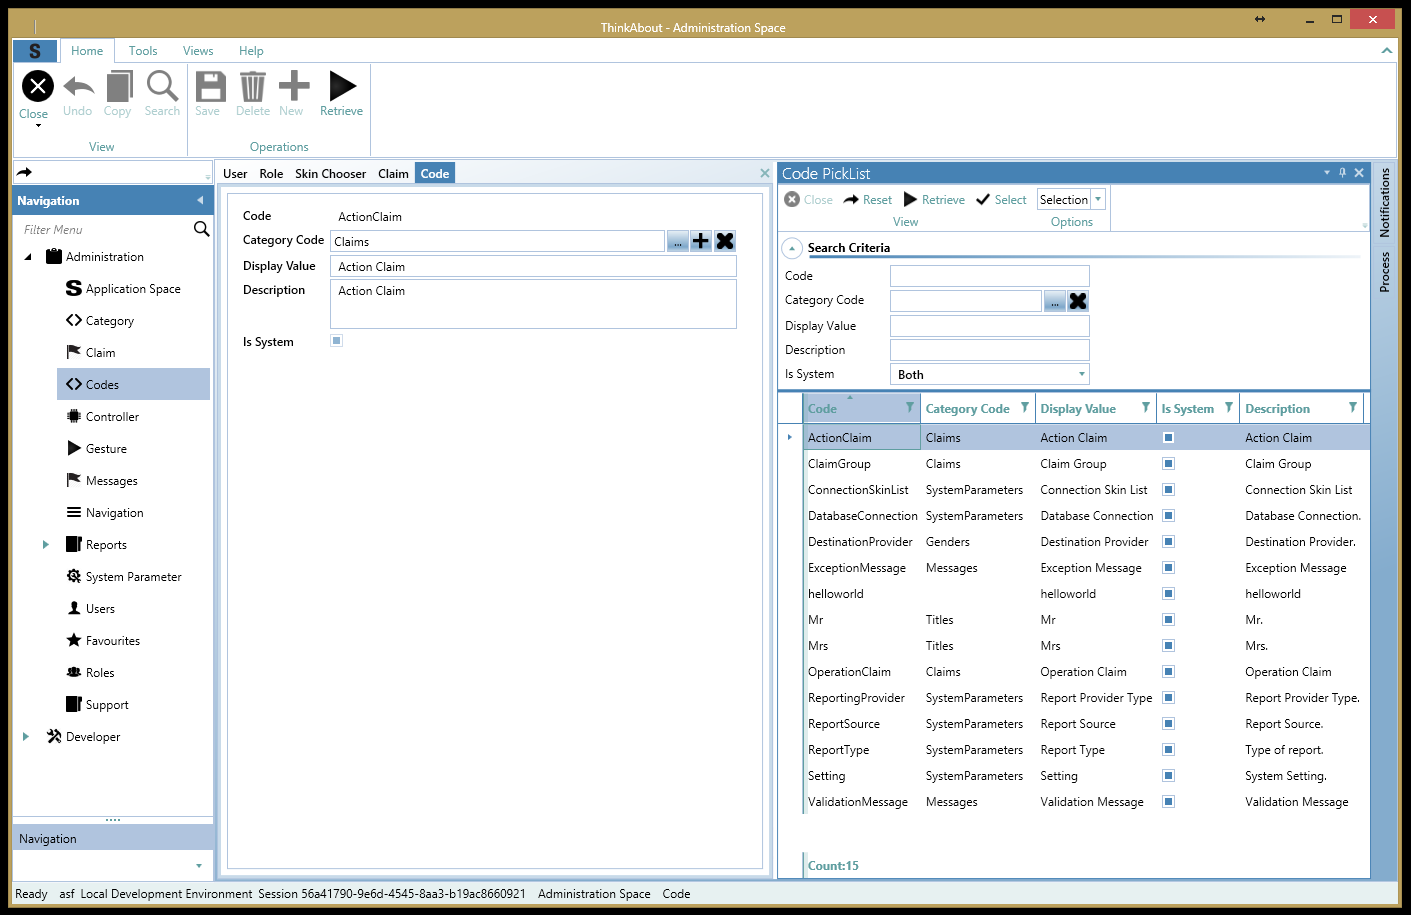Click the Filter Menu search magnifier

click(201, 229)
